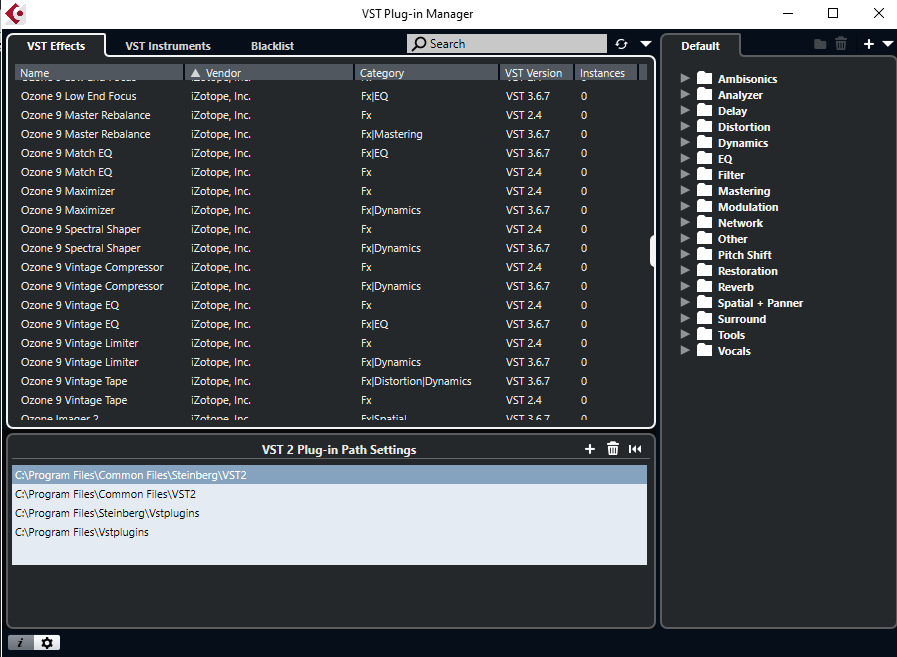
Task: Select path C:\Program Files\Vstplugins
Action: coord(330,532)
